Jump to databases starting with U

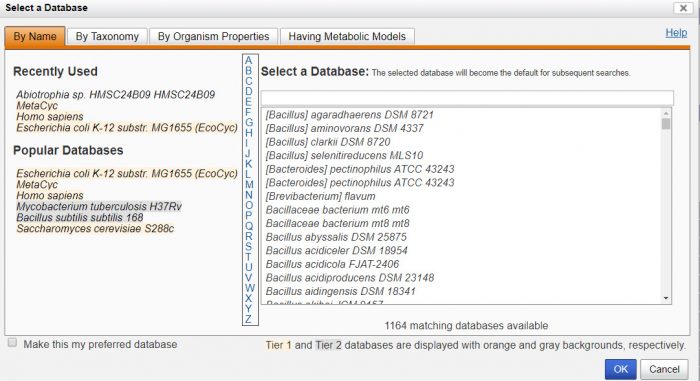click(249, 267)
